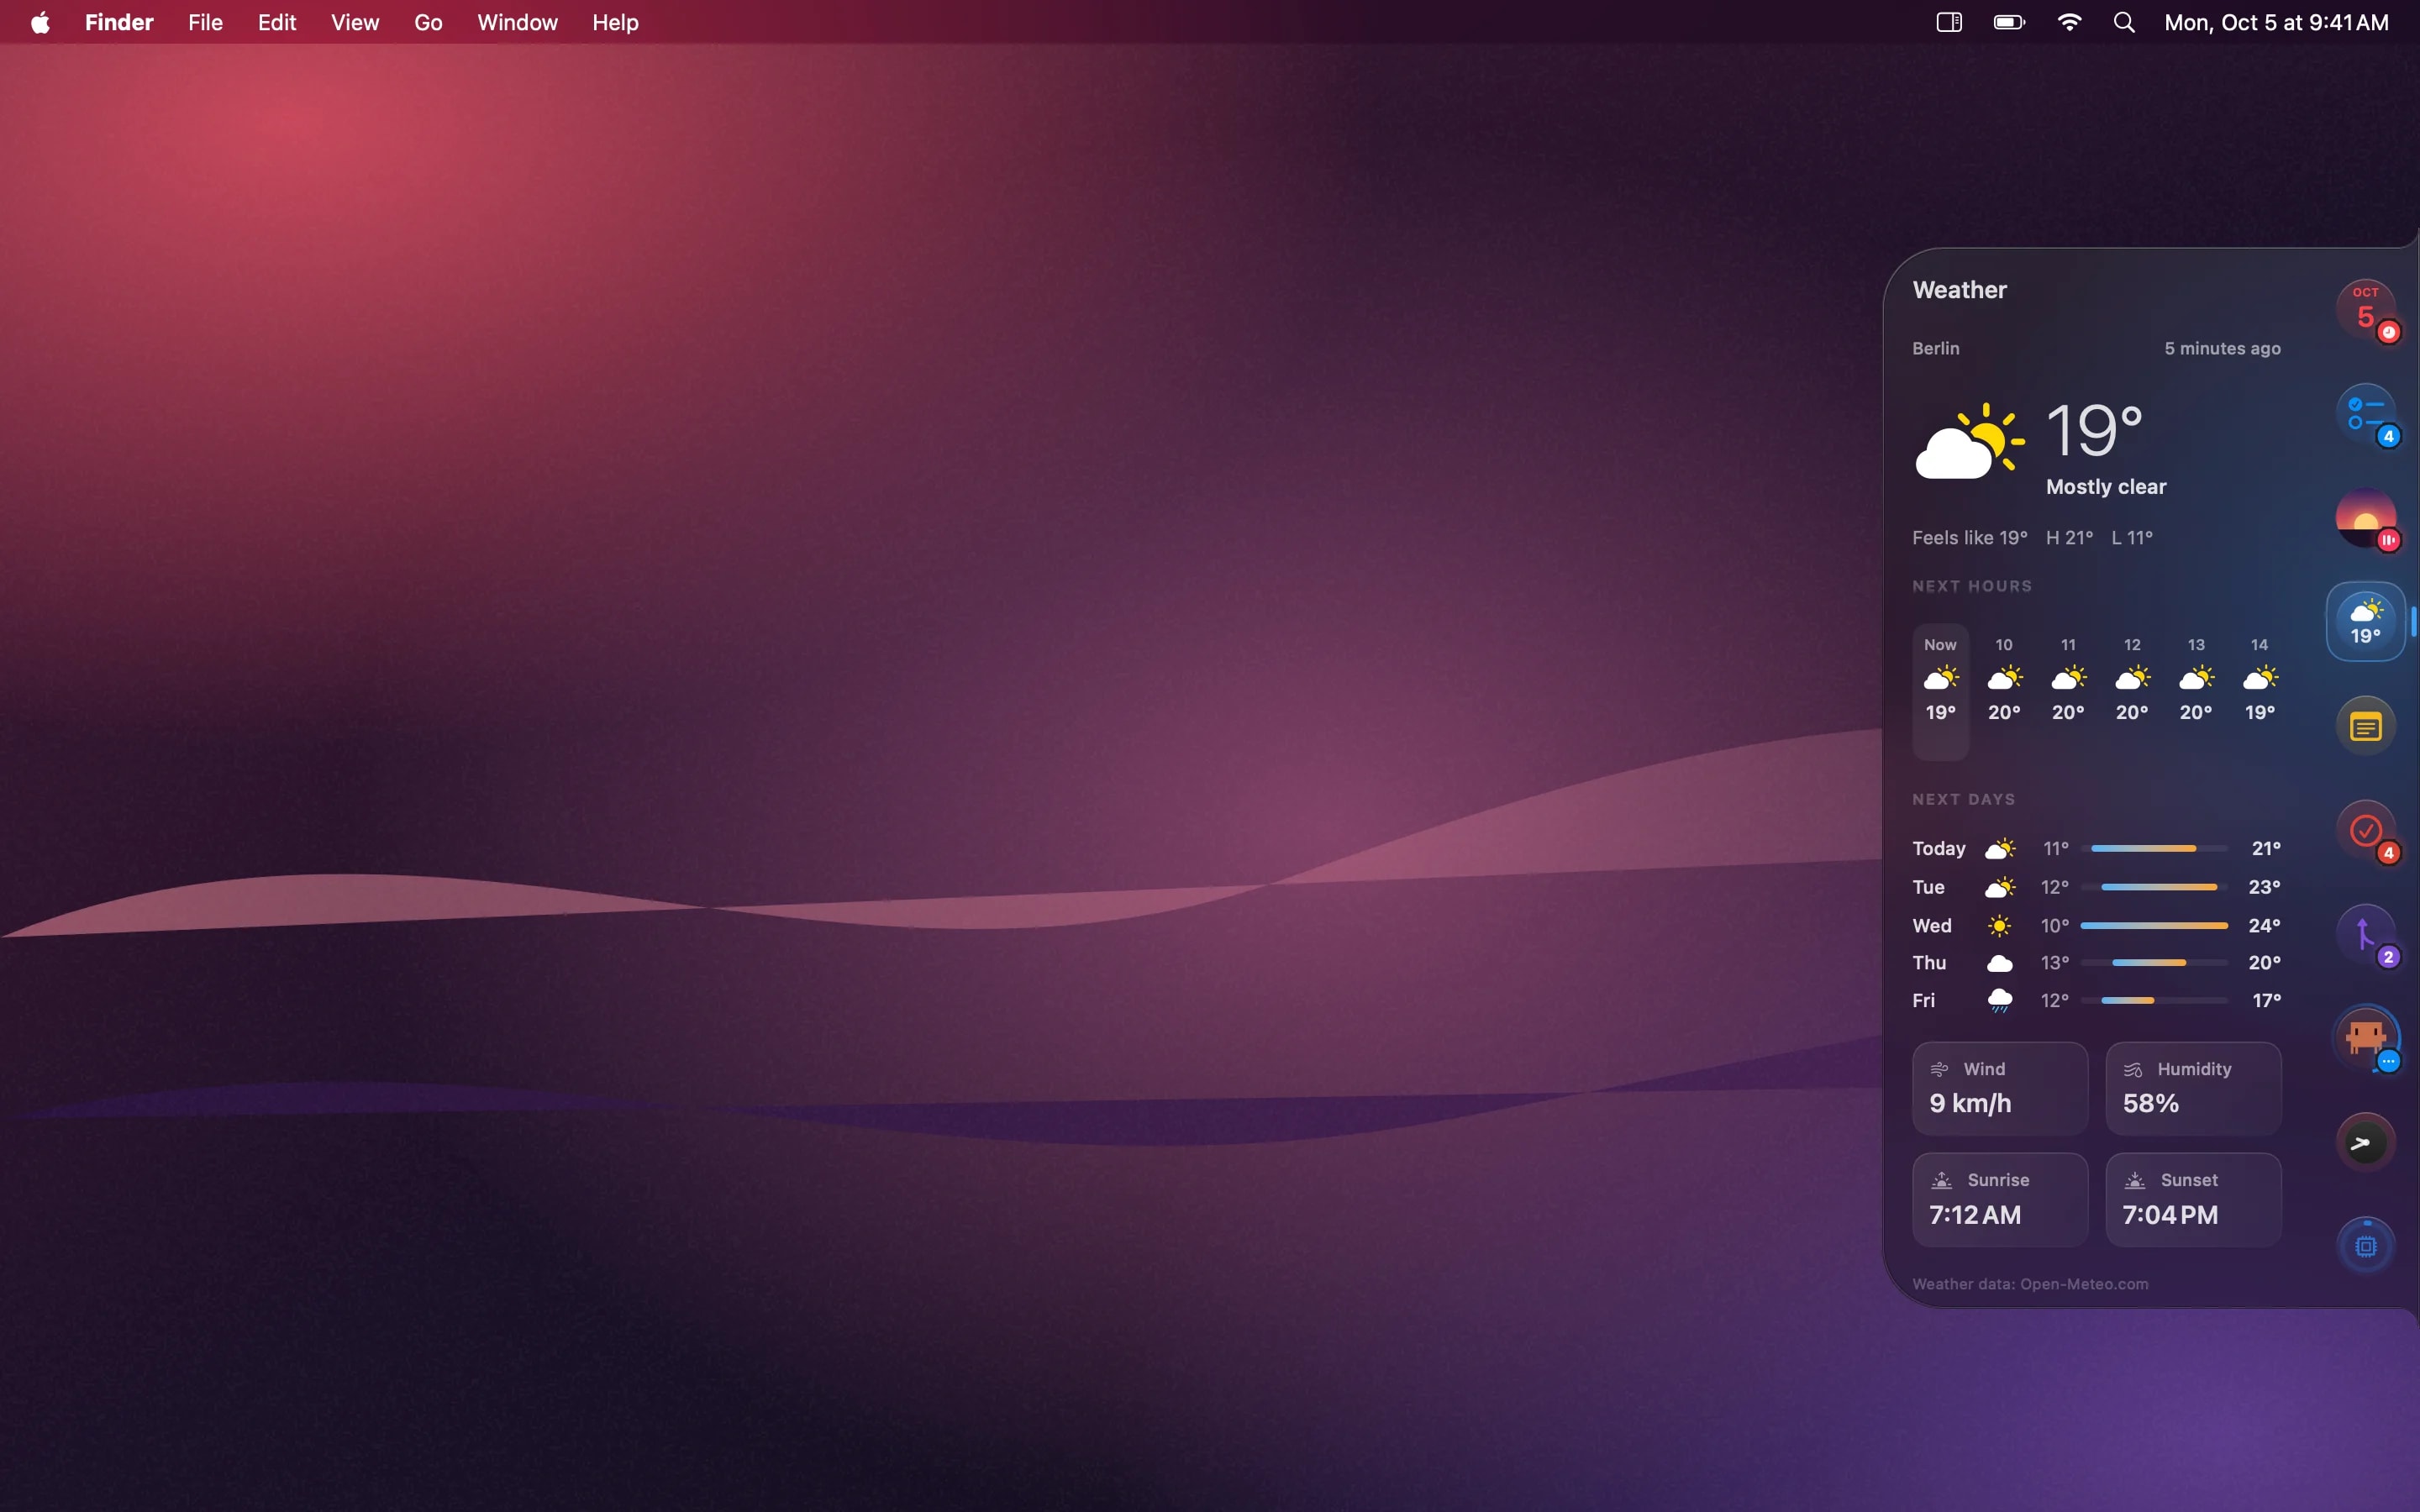Click the Fri forecast row label

pos(1923,1000)
